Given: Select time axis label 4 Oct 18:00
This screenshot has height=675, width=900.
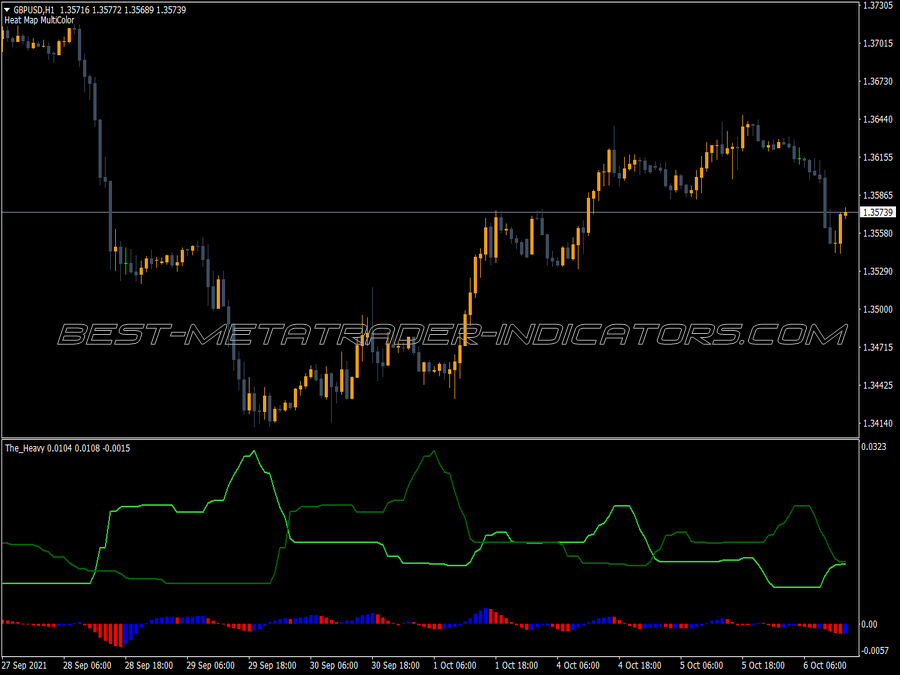Looking at the screenshot, I should tap(640, 665).
